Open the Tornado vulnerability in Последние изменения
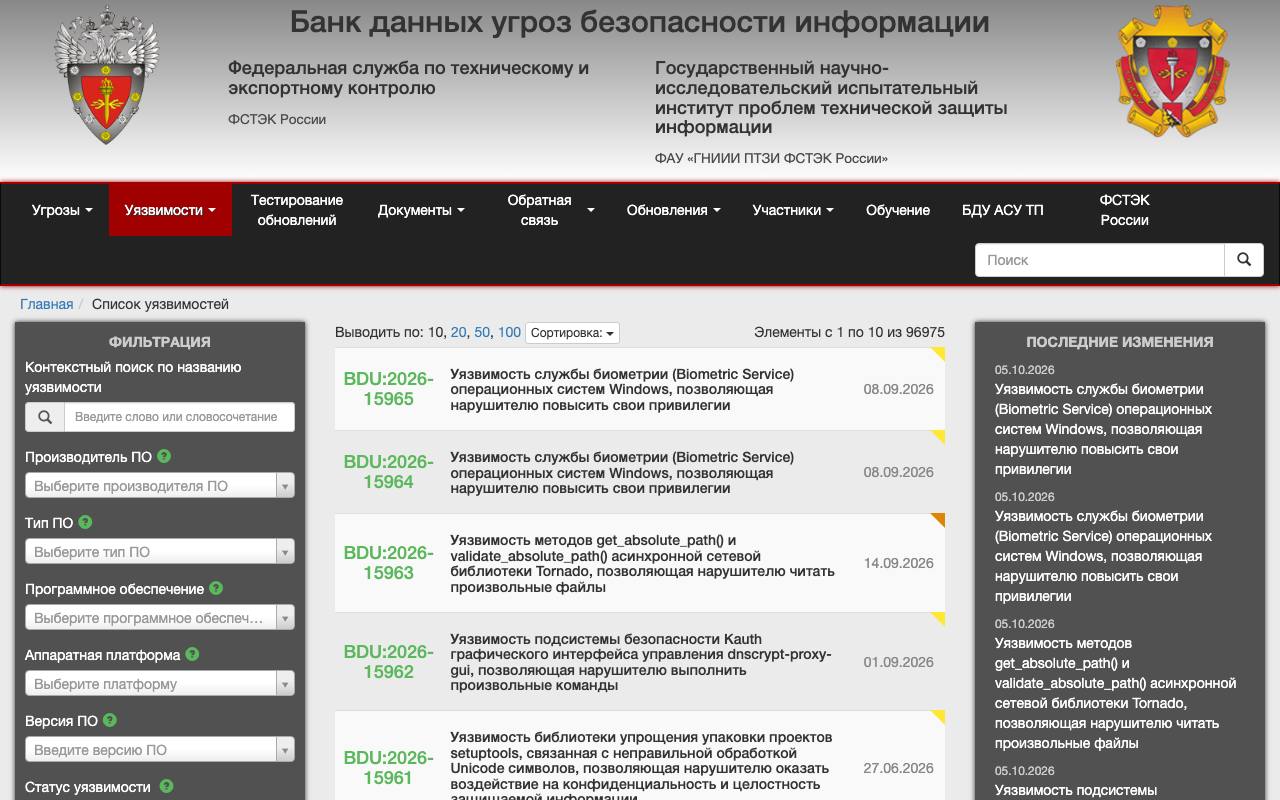This screenshot has height=800, width=1280. (x=1115, y=693)
